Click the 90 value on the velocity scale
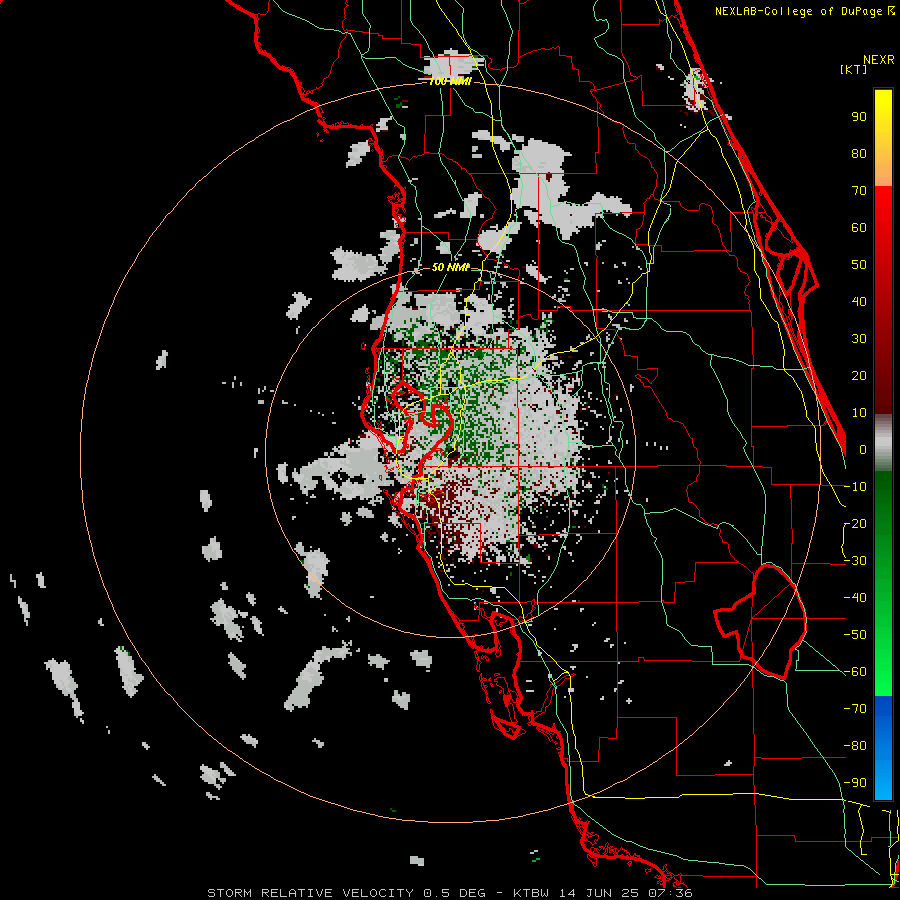 859,117
